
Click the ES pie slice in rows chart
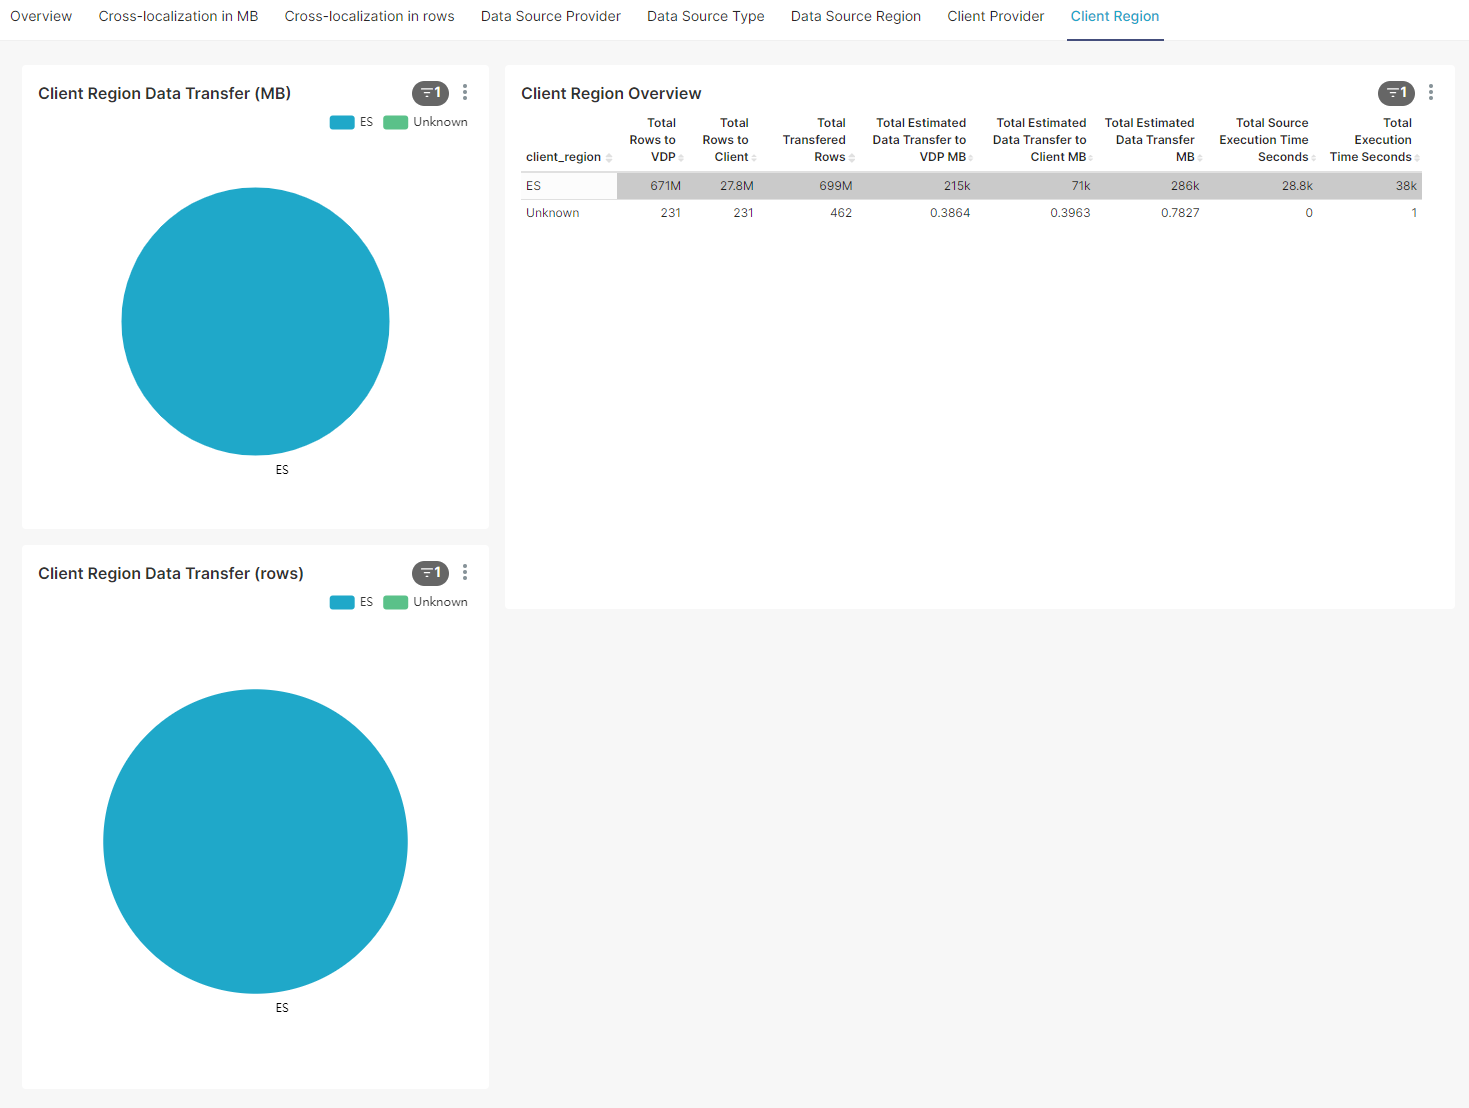click(x=255, y=841)
